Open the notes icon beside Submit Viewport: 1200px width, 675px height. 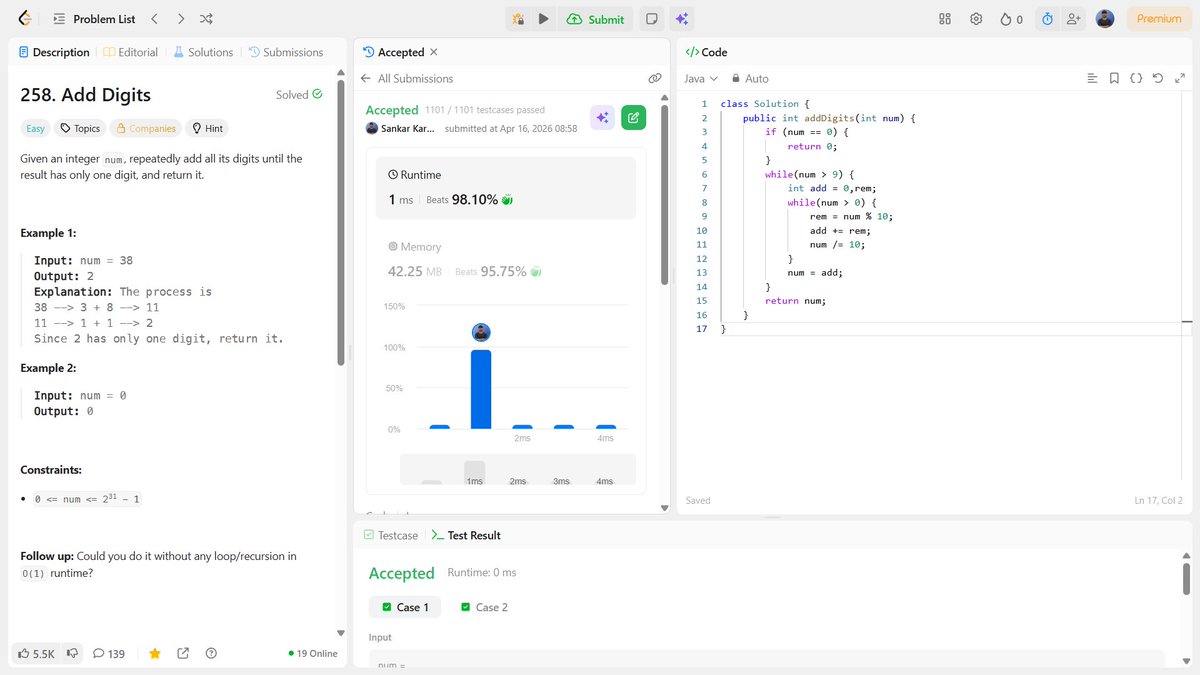pos(651,19)
